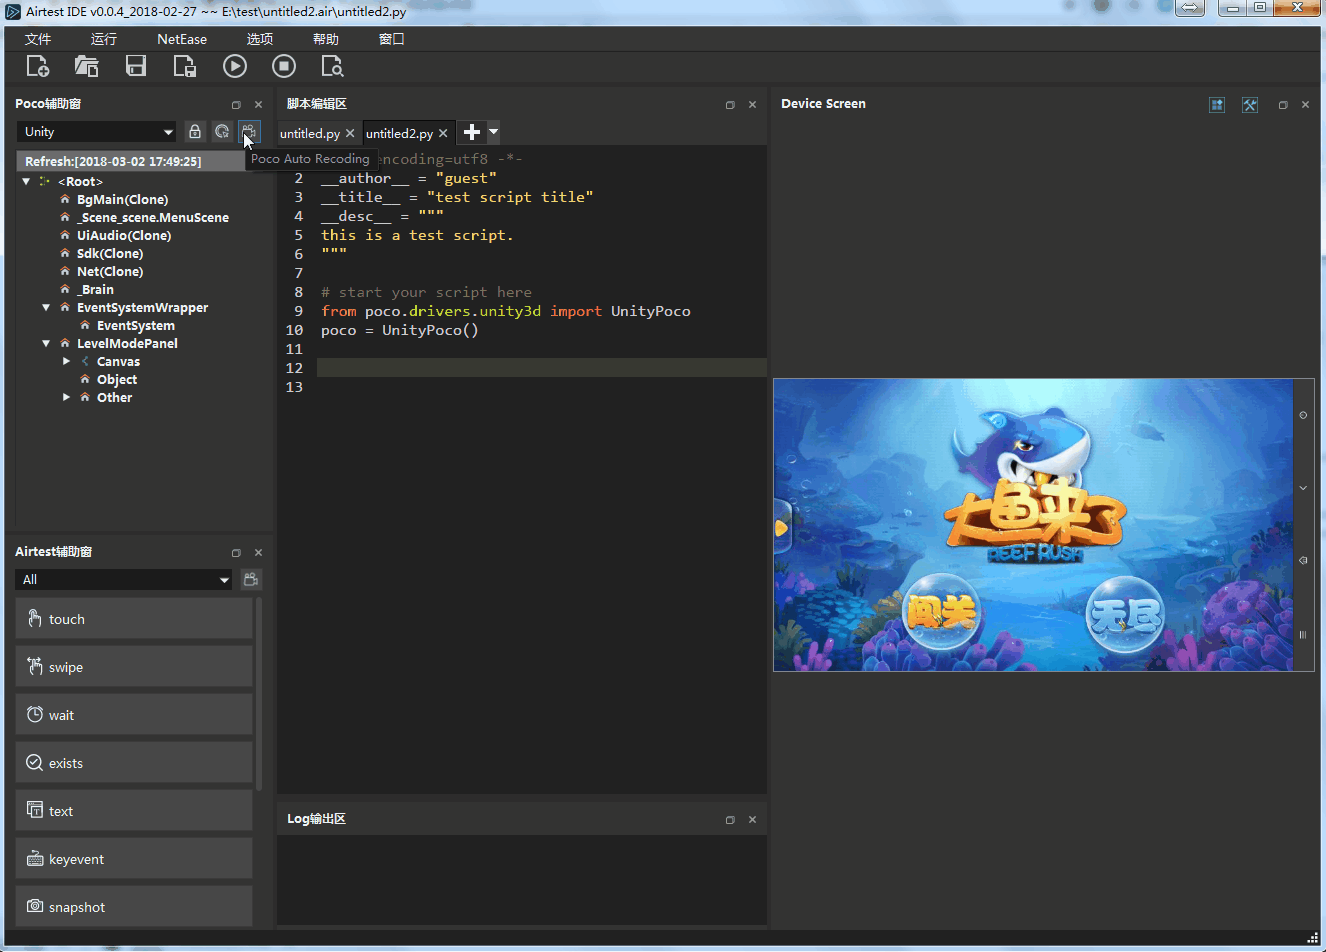The width and height of the screenshot is (1326, 952).
Task: Insert a keyevent command
Action: point(134,859)
